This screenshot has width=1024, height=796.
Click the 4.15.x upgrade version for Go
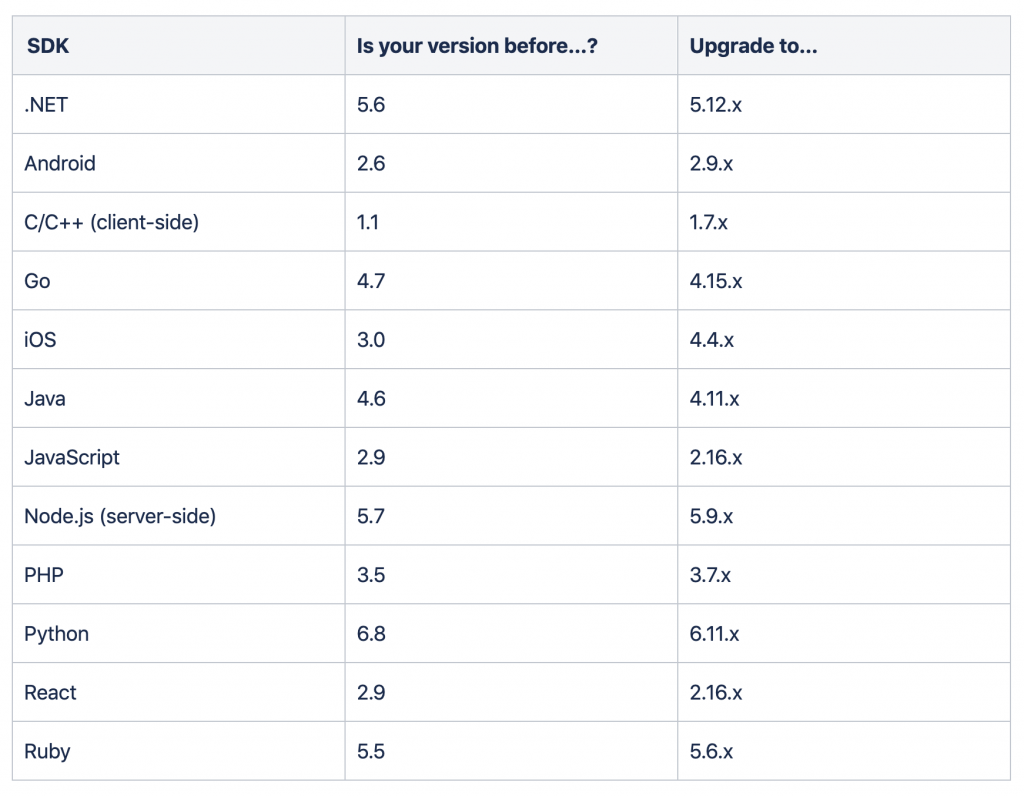pos(715,281)
